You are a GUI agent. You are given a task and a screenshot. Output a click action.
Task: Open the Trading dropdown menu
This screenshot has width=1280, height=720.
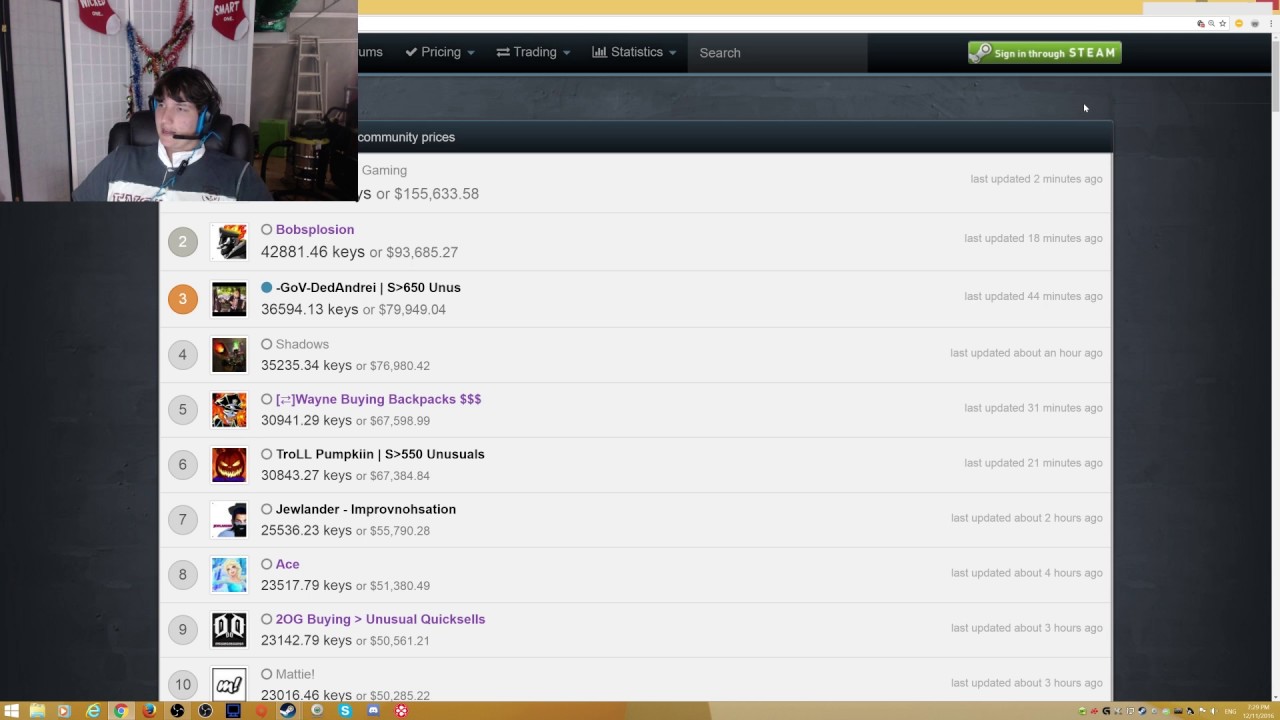[533, 52]
